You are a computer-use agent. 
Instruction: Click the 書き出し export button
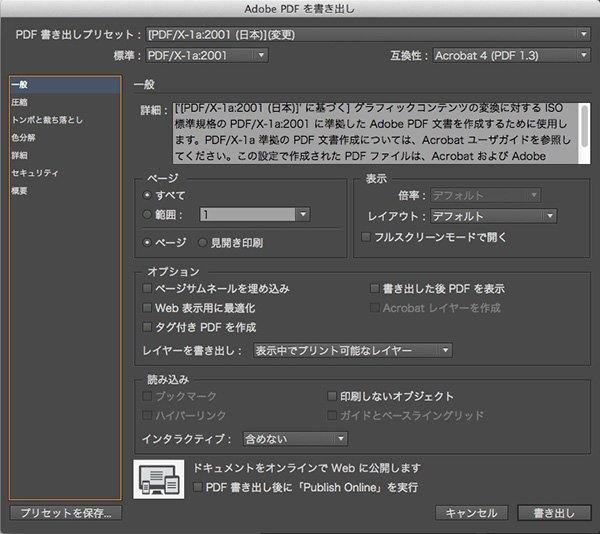pos(554,513)
